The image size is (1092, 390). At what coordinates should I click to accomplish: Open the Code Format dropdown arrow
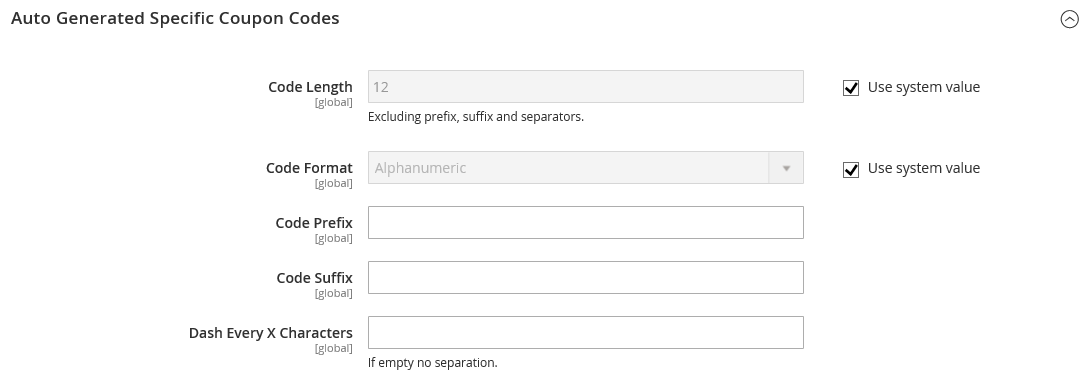tap(786, 168)
